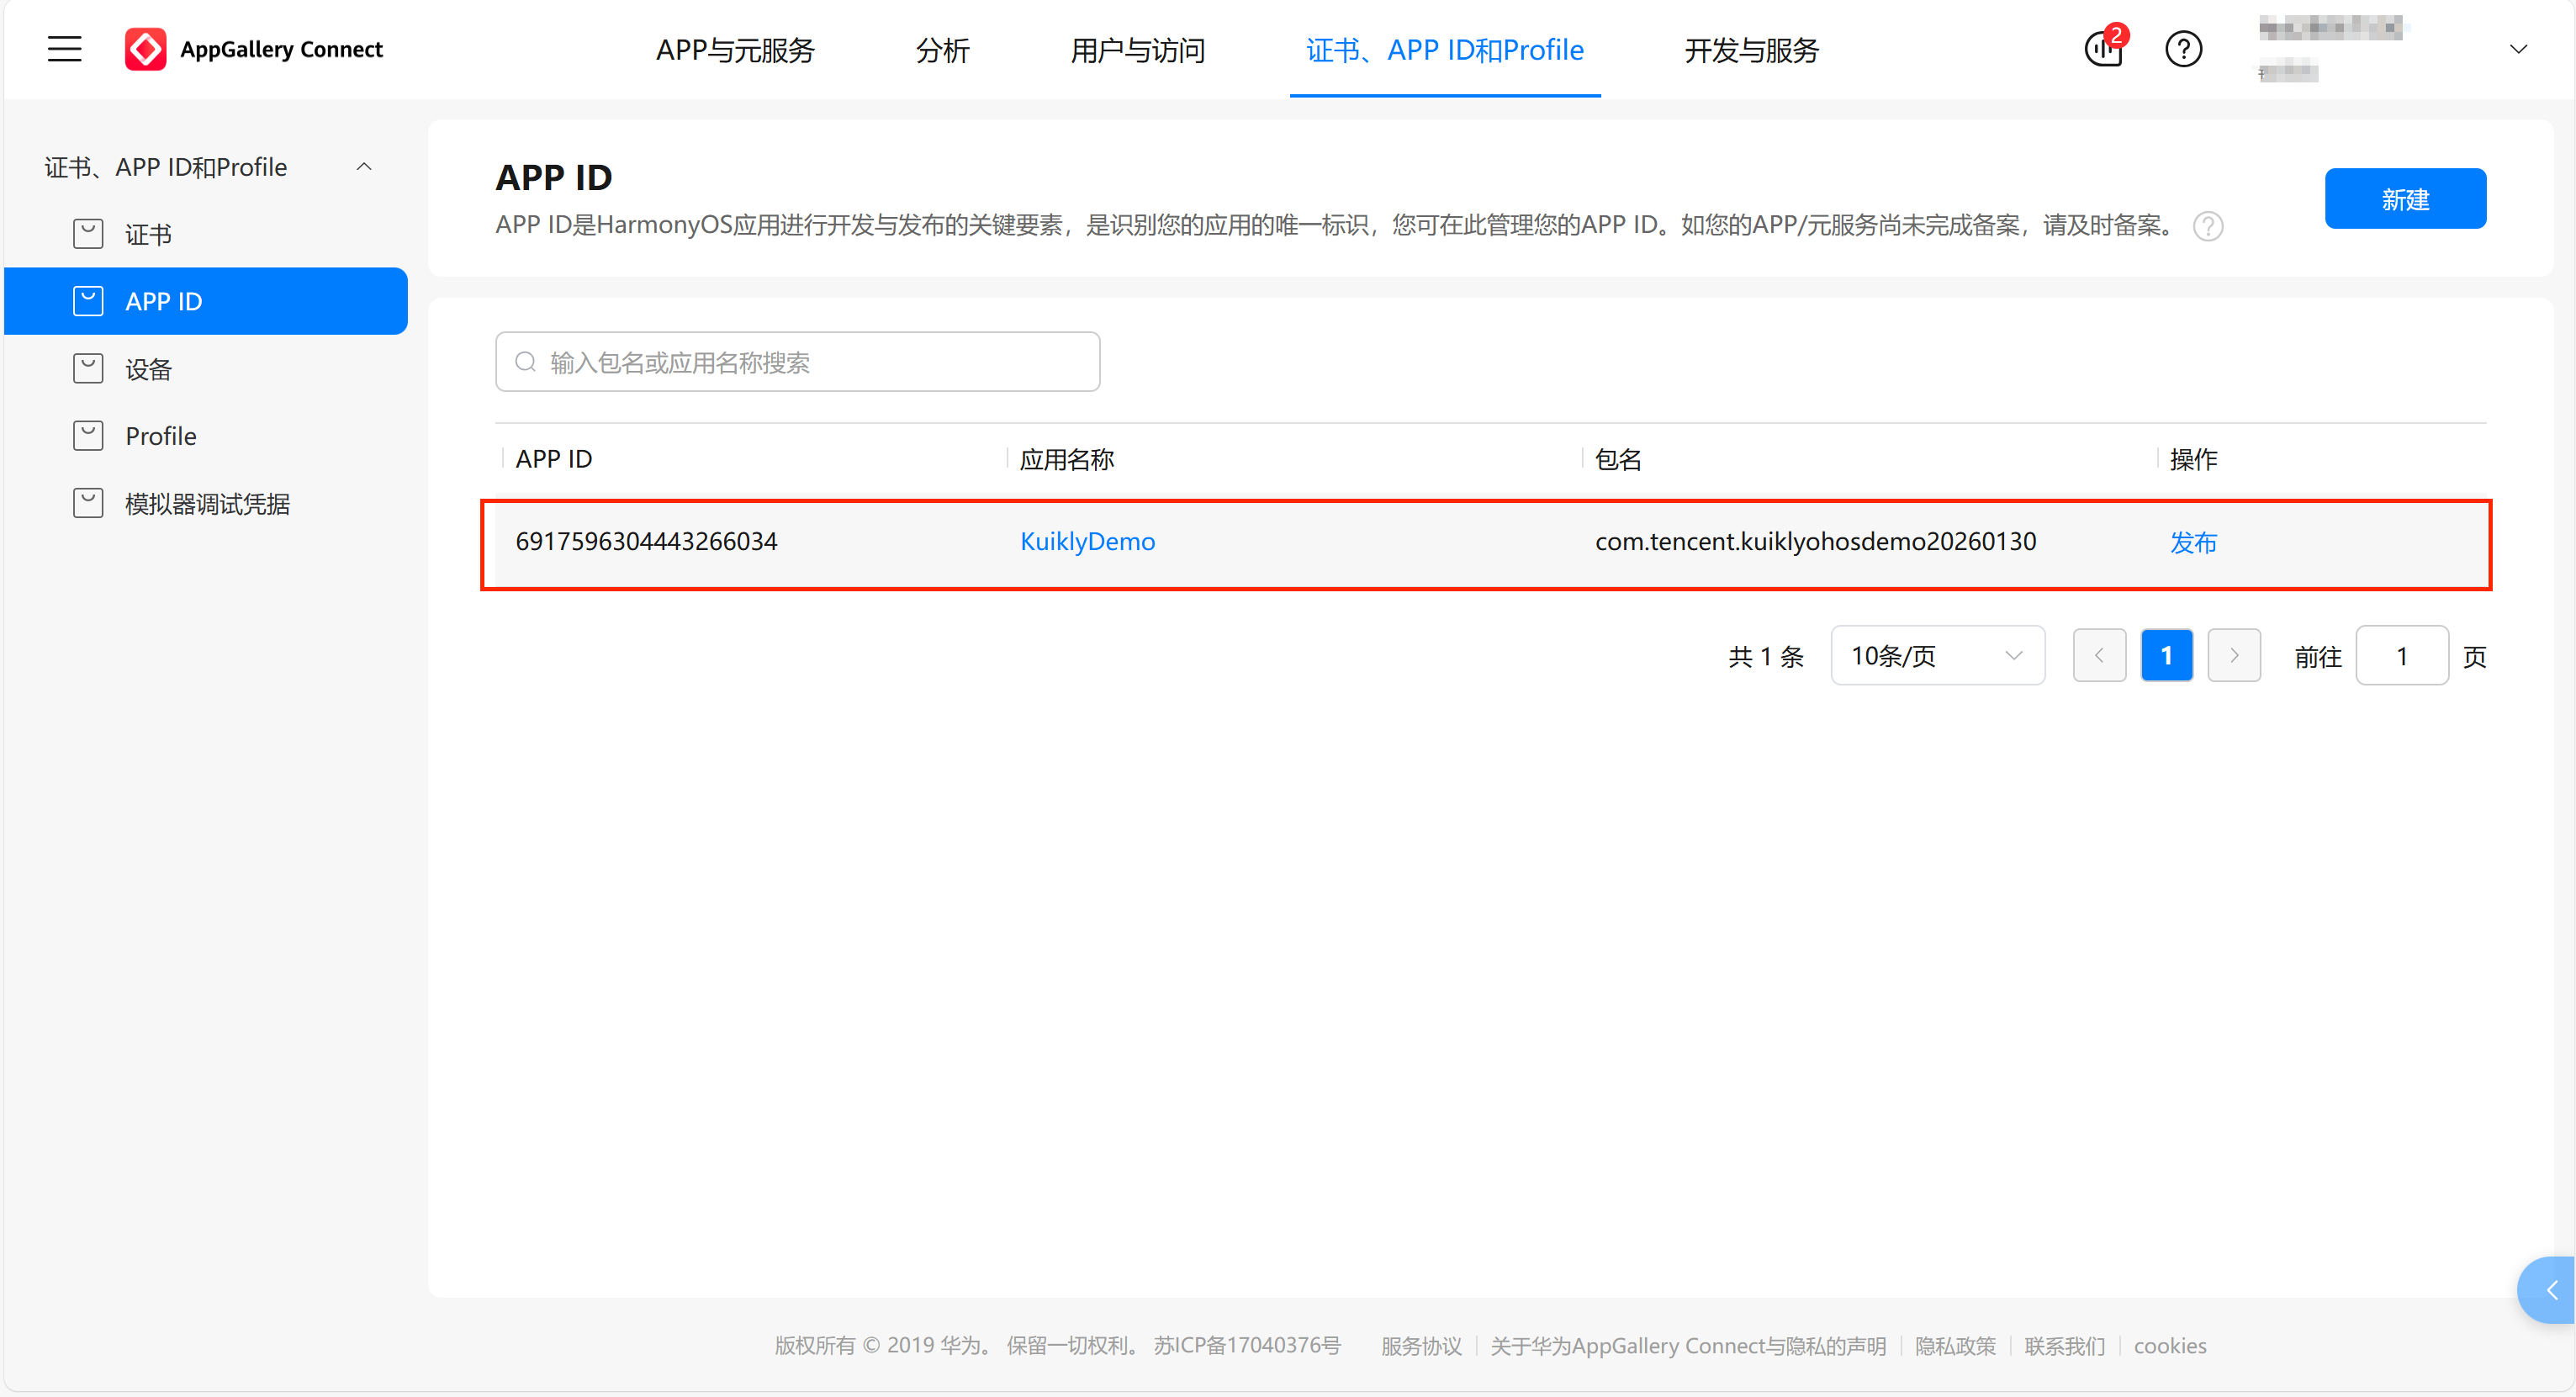Collapse the 证书、APP ID和Profile sidebar group

364,167
